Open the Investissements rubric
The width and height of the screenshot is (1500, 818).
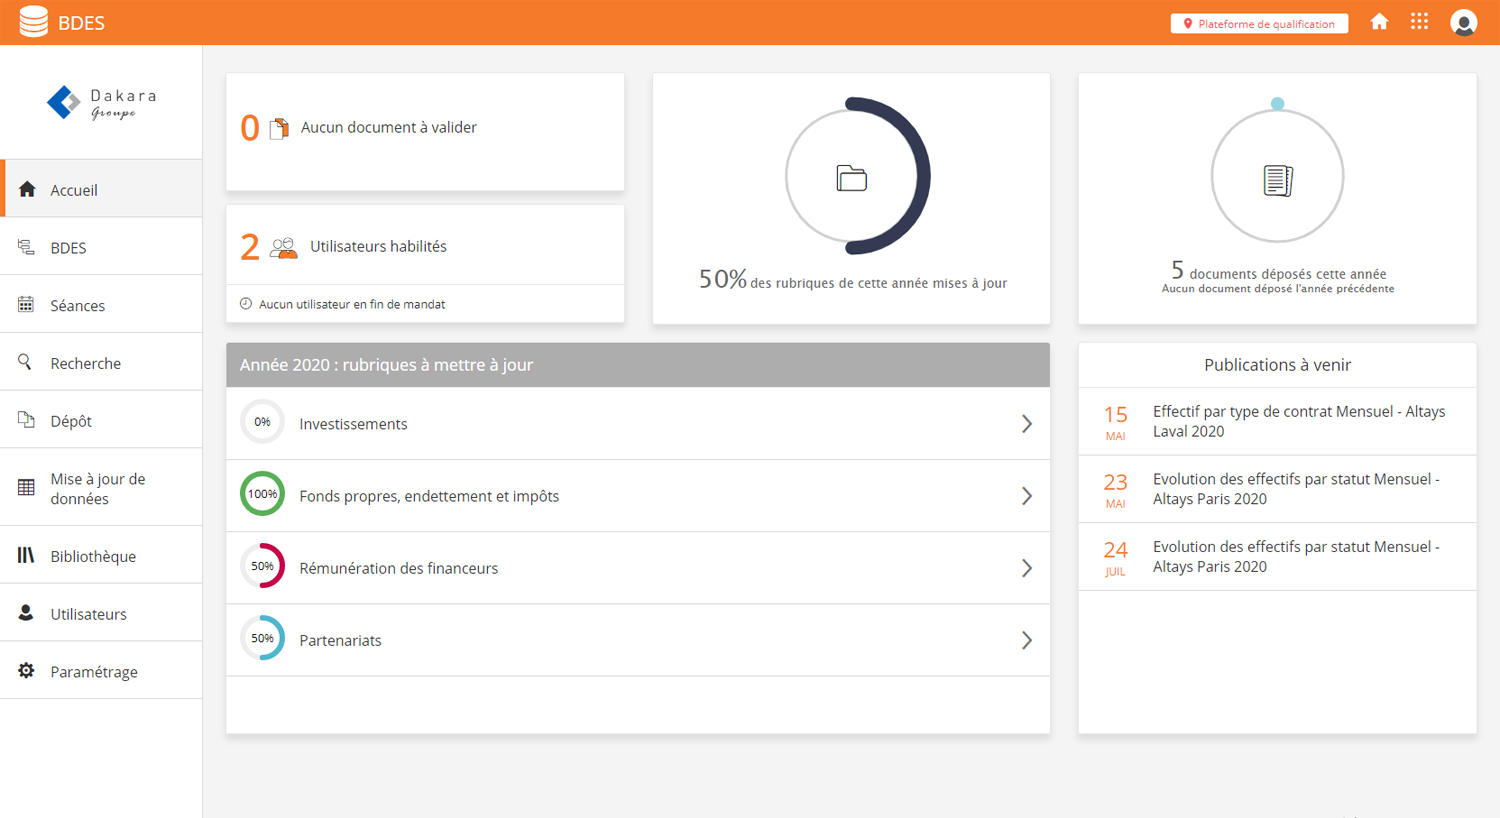638,424
